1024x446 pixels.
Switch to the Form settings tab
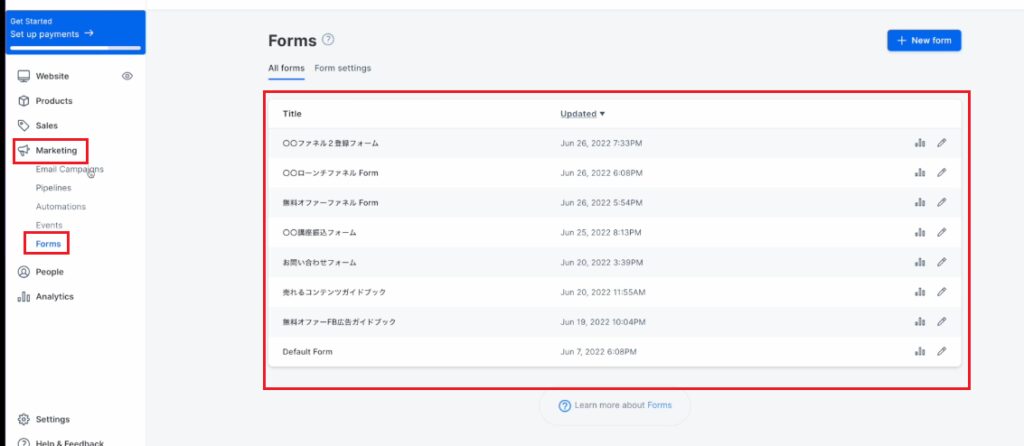343,68
